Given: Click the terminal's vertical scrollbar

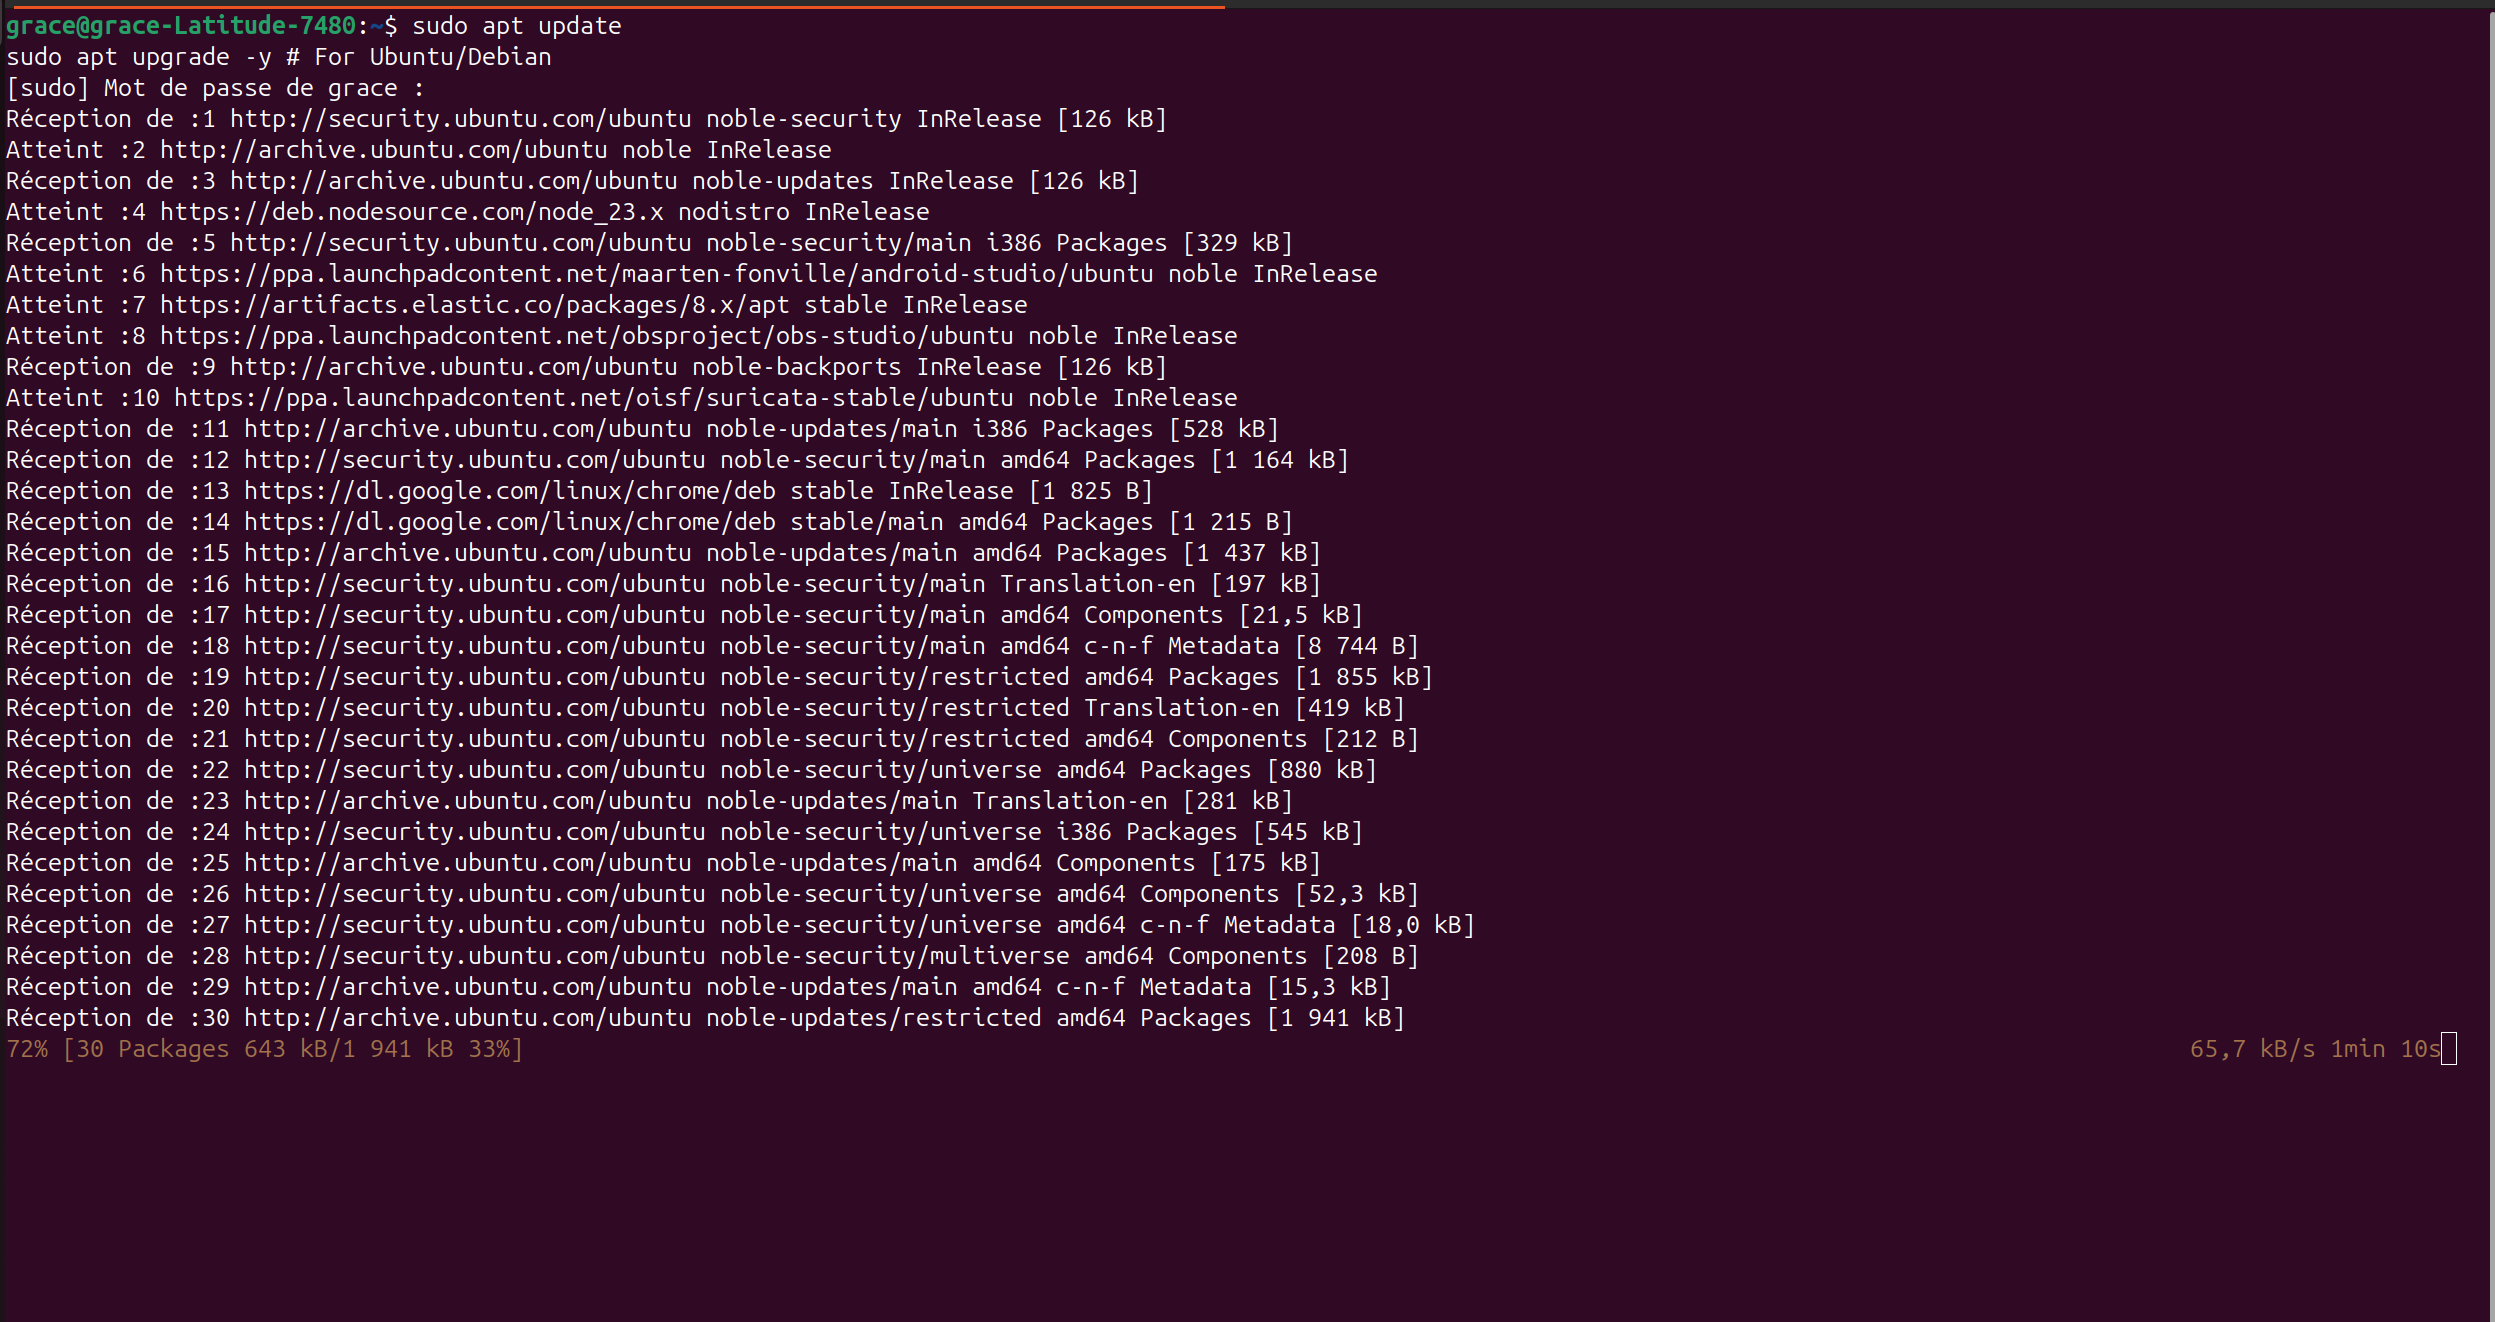Looking at the screenshot, I should click(x=2490, y=660).
